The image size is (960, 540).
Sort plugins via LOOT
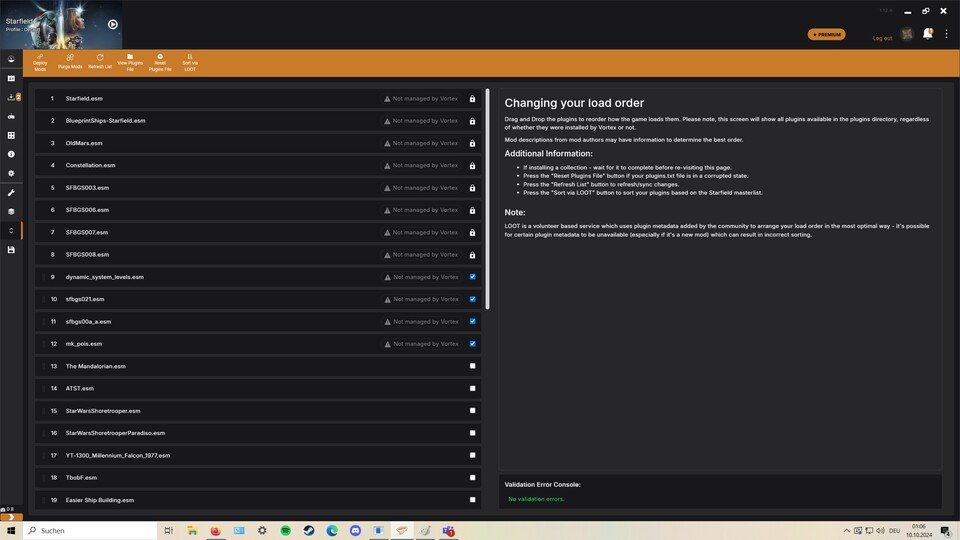click(x=190, y=63)
